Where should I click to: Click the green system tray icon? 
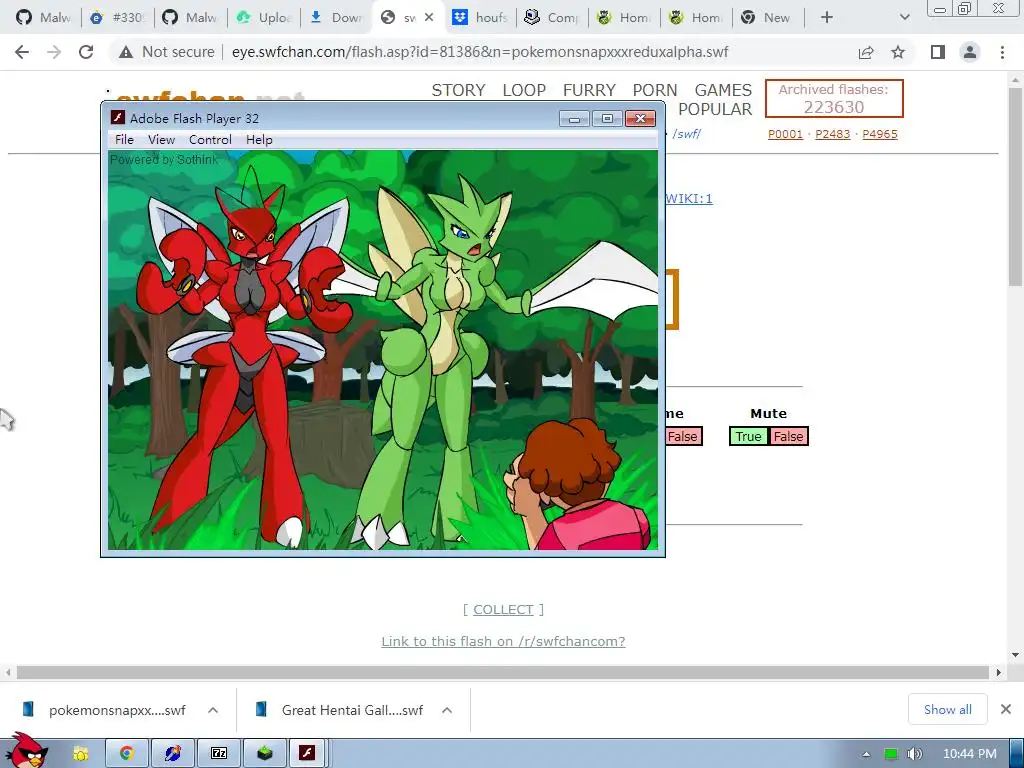[890, 754]
